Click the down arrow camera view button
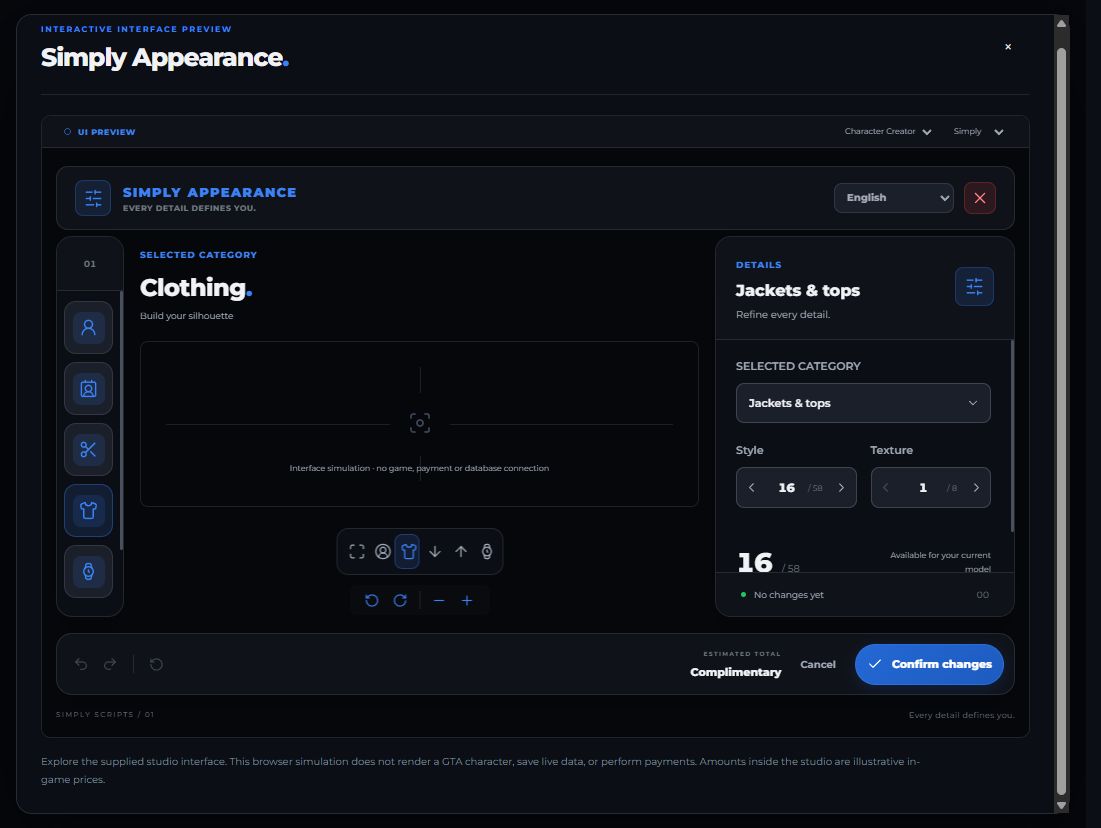The image size is (1101, 828). point(435,551)
